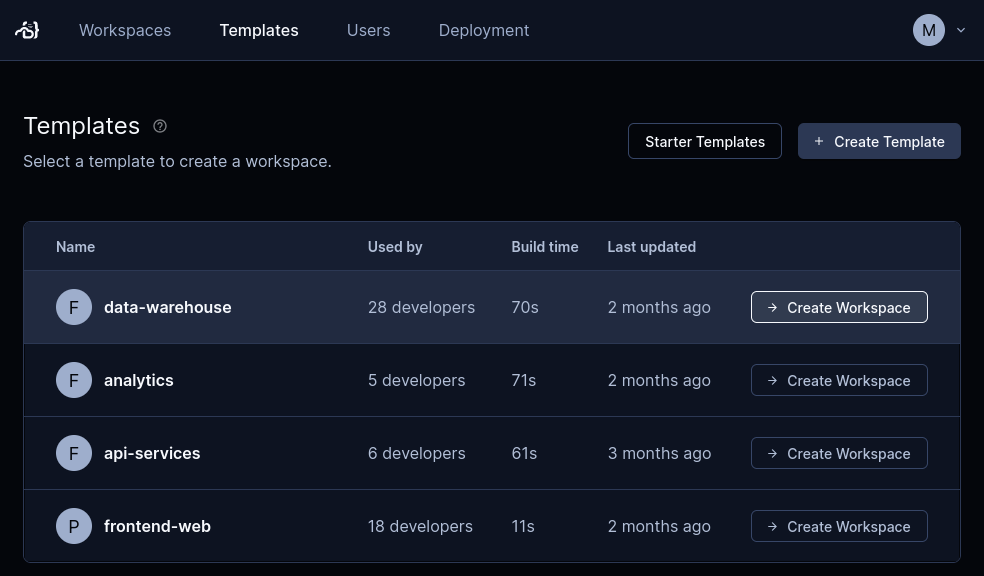This screenshot has width=984, height=576.
Task: Open the Deployment section
Action: [x=483, y=30]
